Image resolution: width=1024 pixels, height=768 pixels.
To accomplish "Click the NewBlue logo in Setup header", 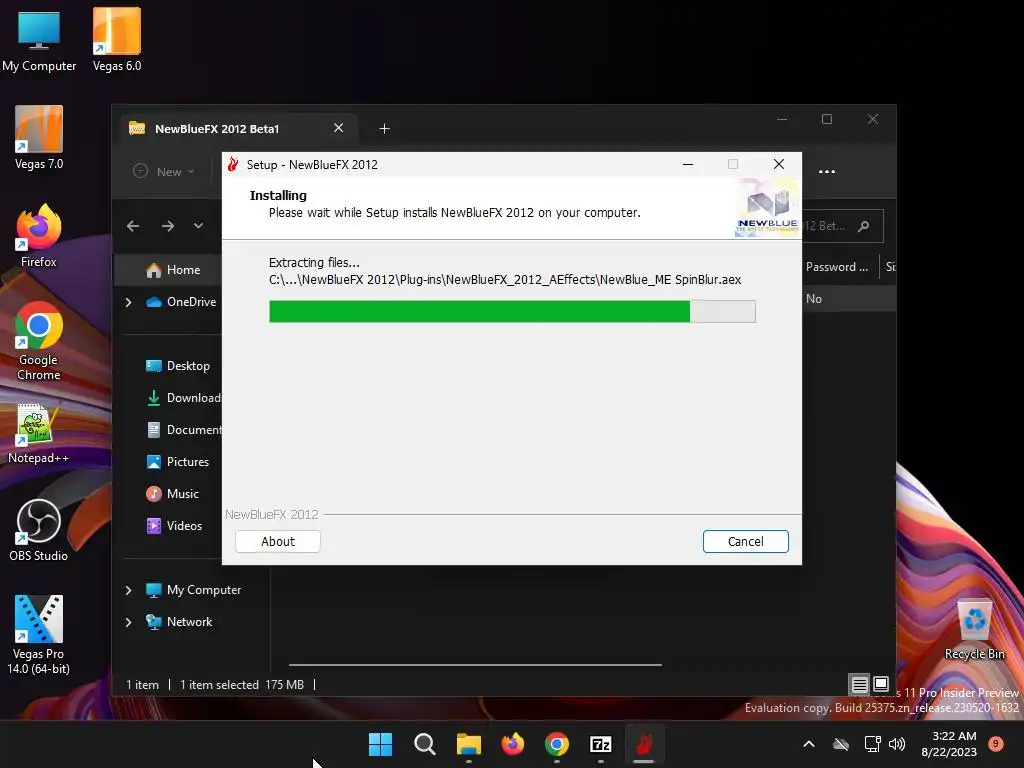I will (x=767, y=209).
